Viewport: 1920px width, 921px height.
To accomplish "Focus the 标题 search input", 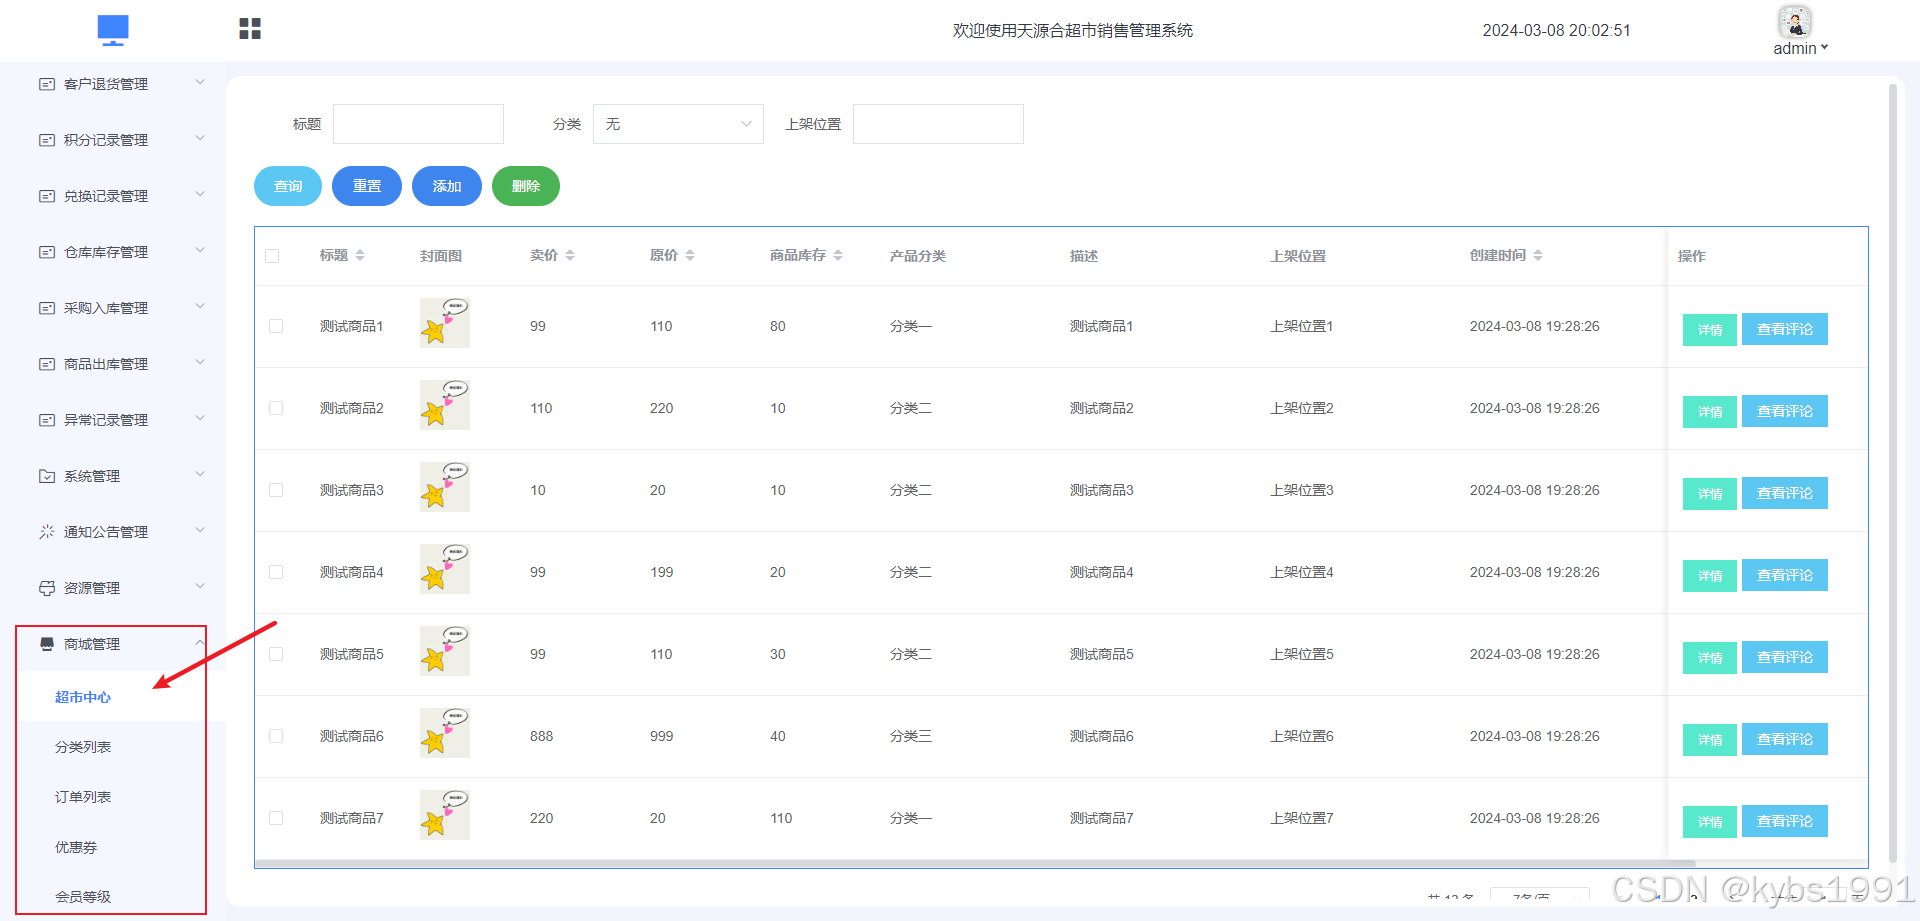I will (418, 124).
